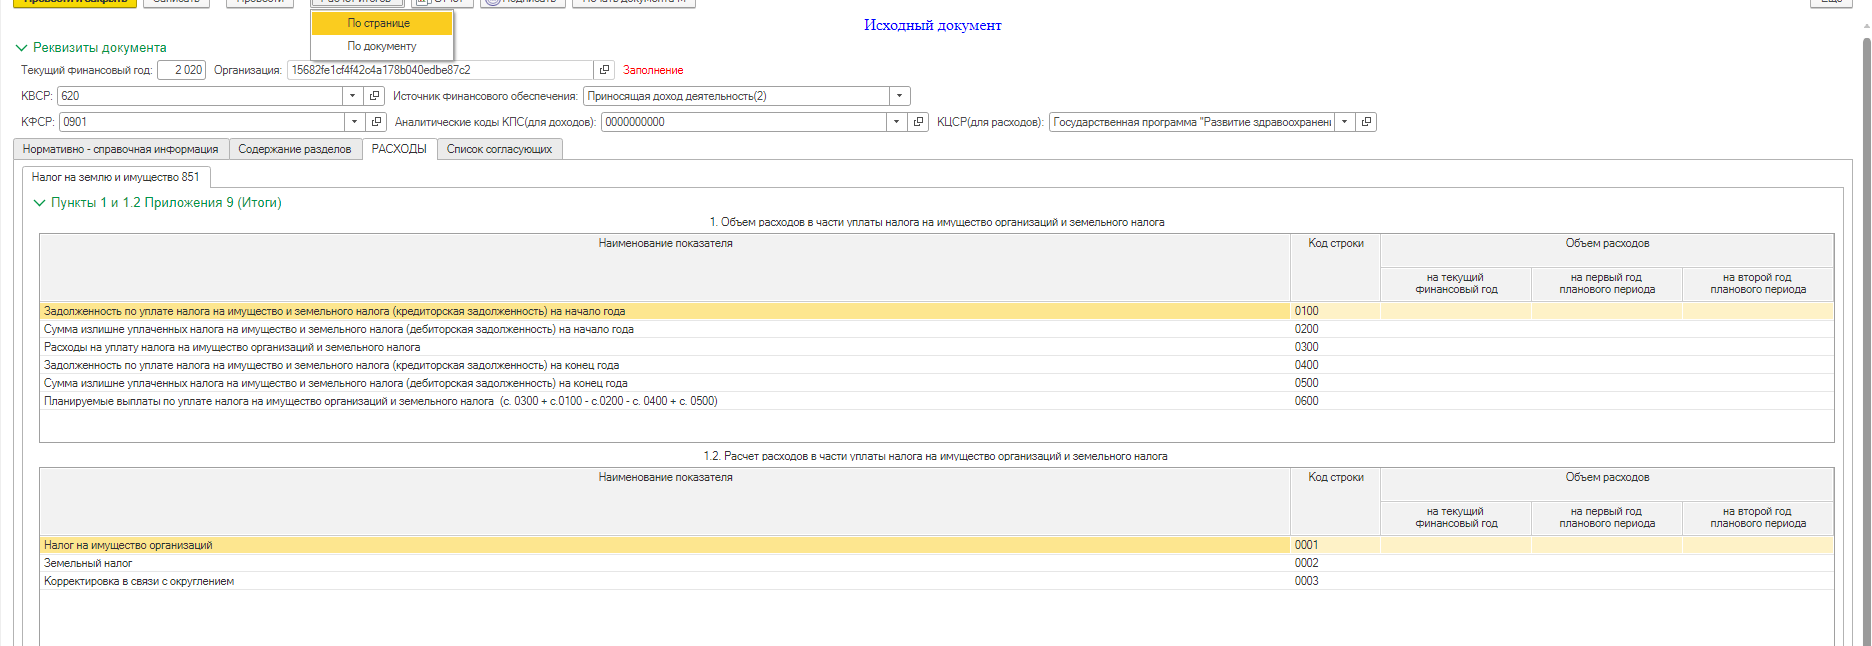Expand the КВСР dropdown list

pyautogui.click(x=352, y=96)
